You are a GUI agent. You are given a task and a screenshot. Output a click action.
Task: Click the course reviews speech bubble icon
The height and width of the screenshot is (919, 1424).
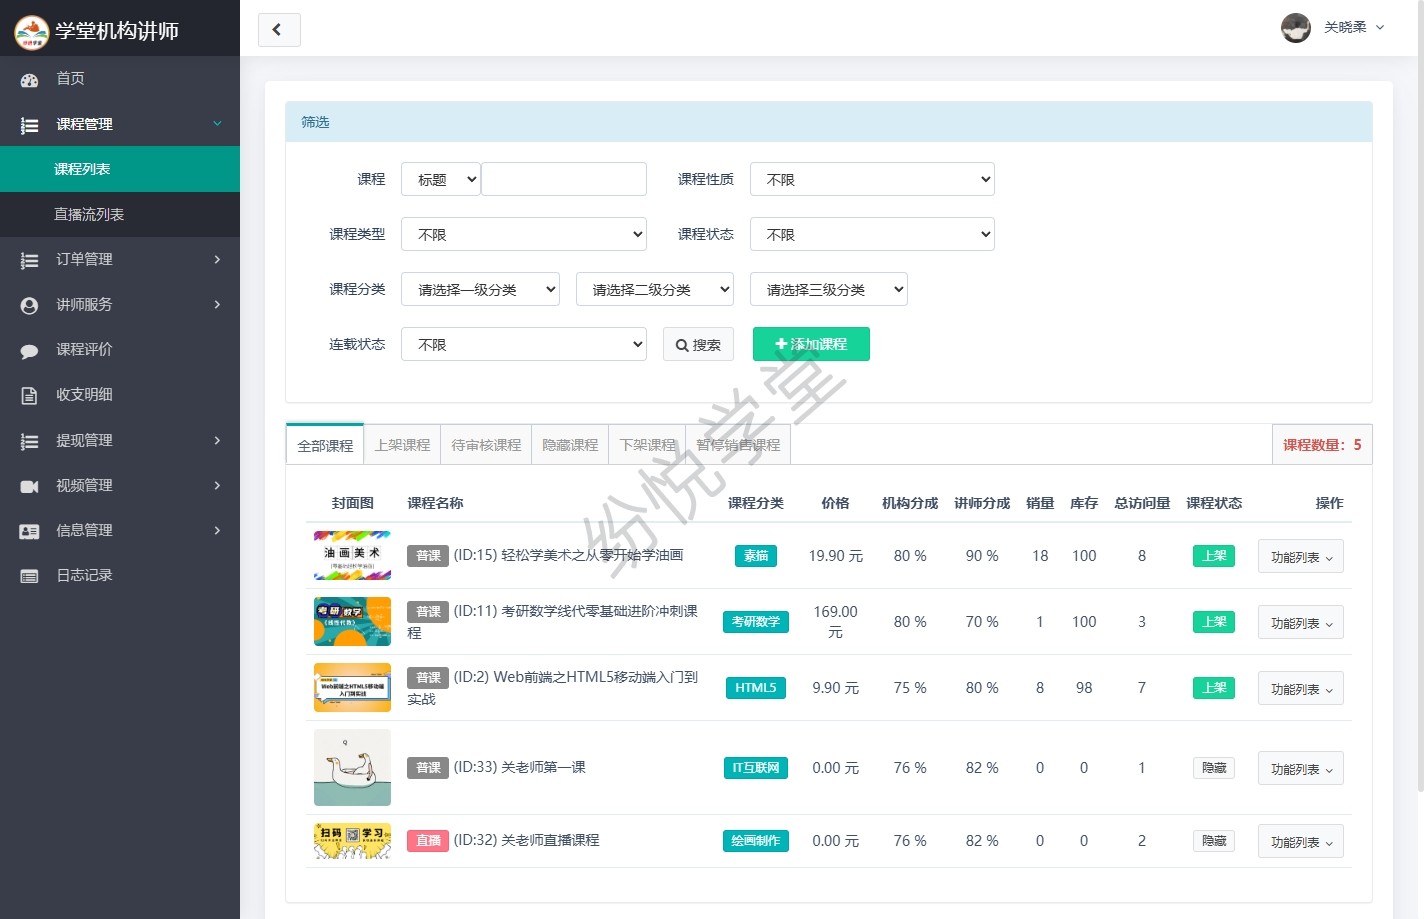[29, 350]
